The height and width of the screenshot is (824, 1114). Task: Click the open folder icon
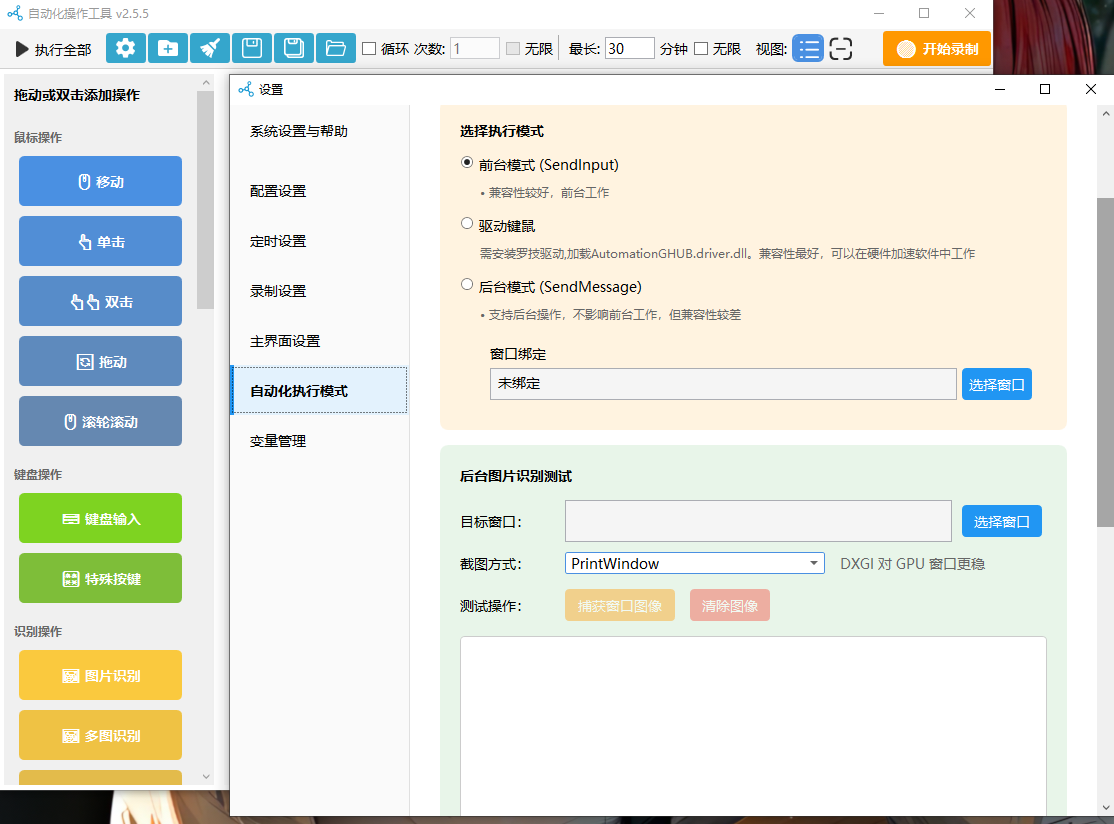(x=336, y=48)
